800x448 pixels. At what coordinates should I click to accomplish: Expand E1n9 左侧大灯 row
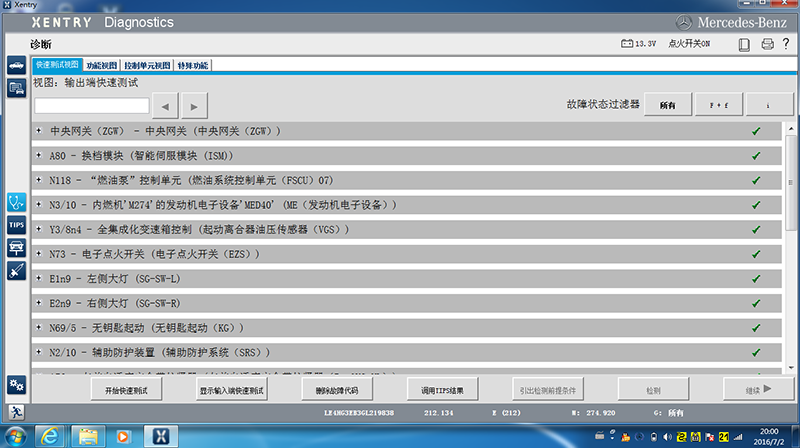[x=39, y=279]
